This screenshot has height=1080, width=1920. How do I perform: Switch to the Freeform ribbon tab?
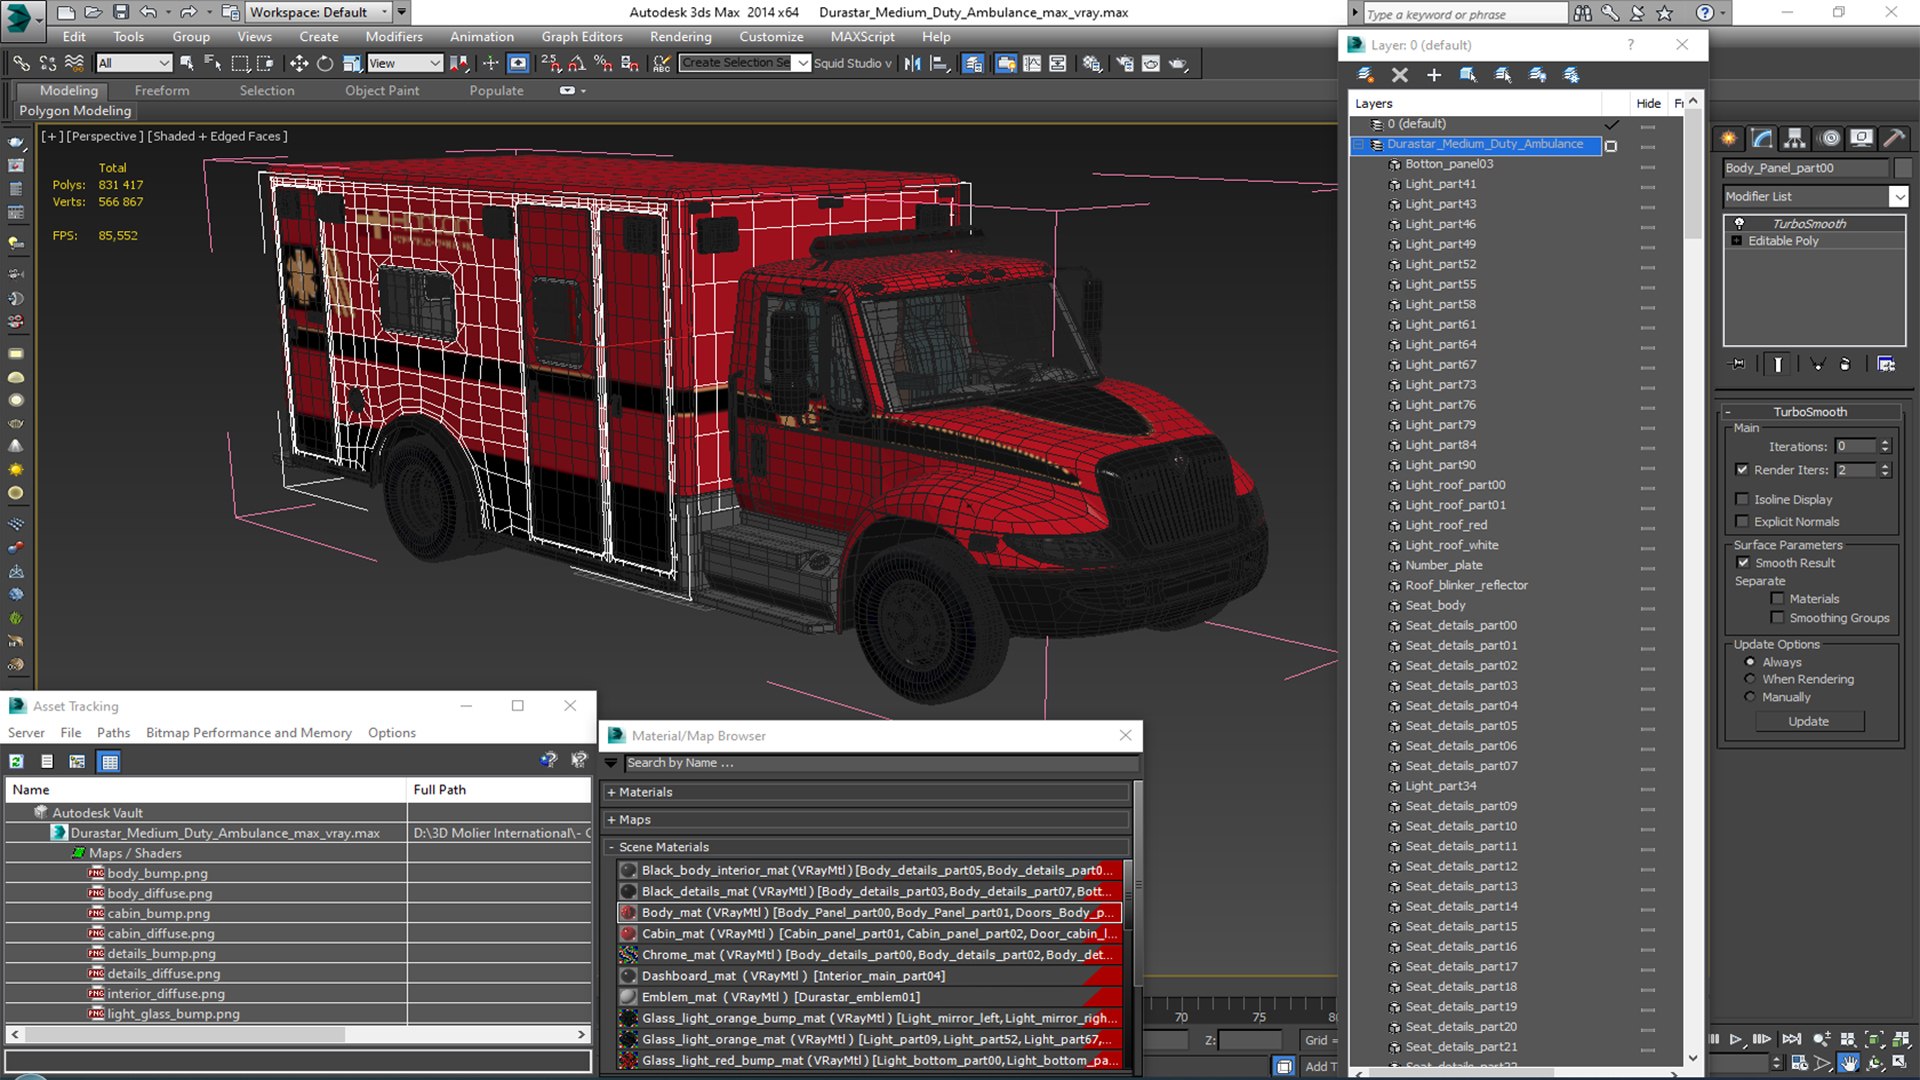[x=162, y=91]
